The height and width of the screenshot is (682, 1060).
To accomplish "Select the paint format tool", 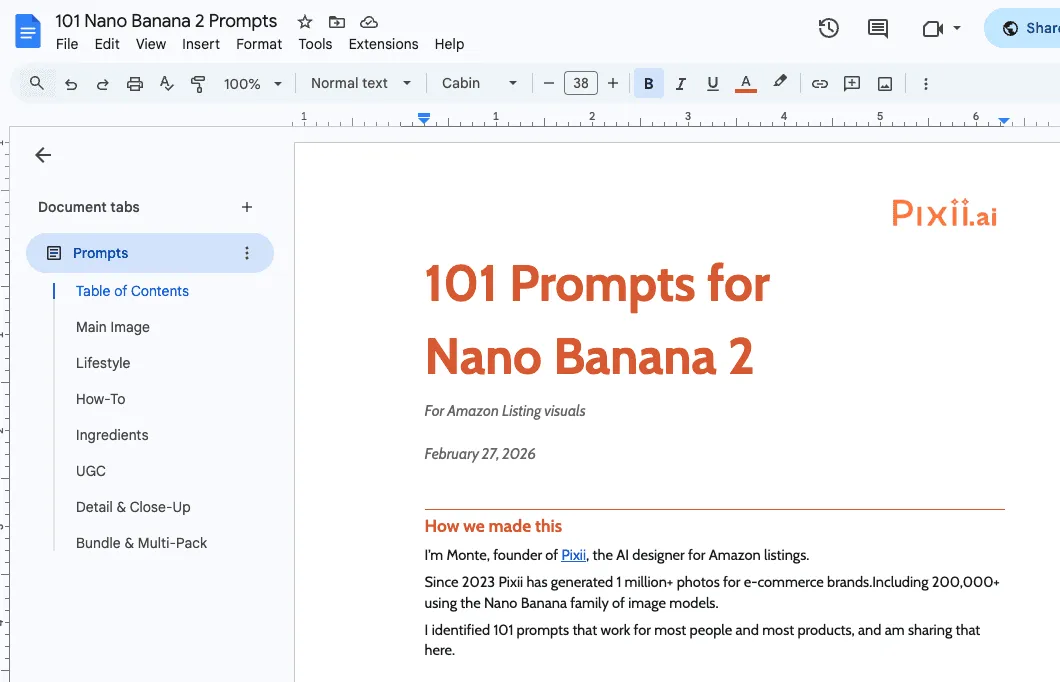I will coord(198,83).
